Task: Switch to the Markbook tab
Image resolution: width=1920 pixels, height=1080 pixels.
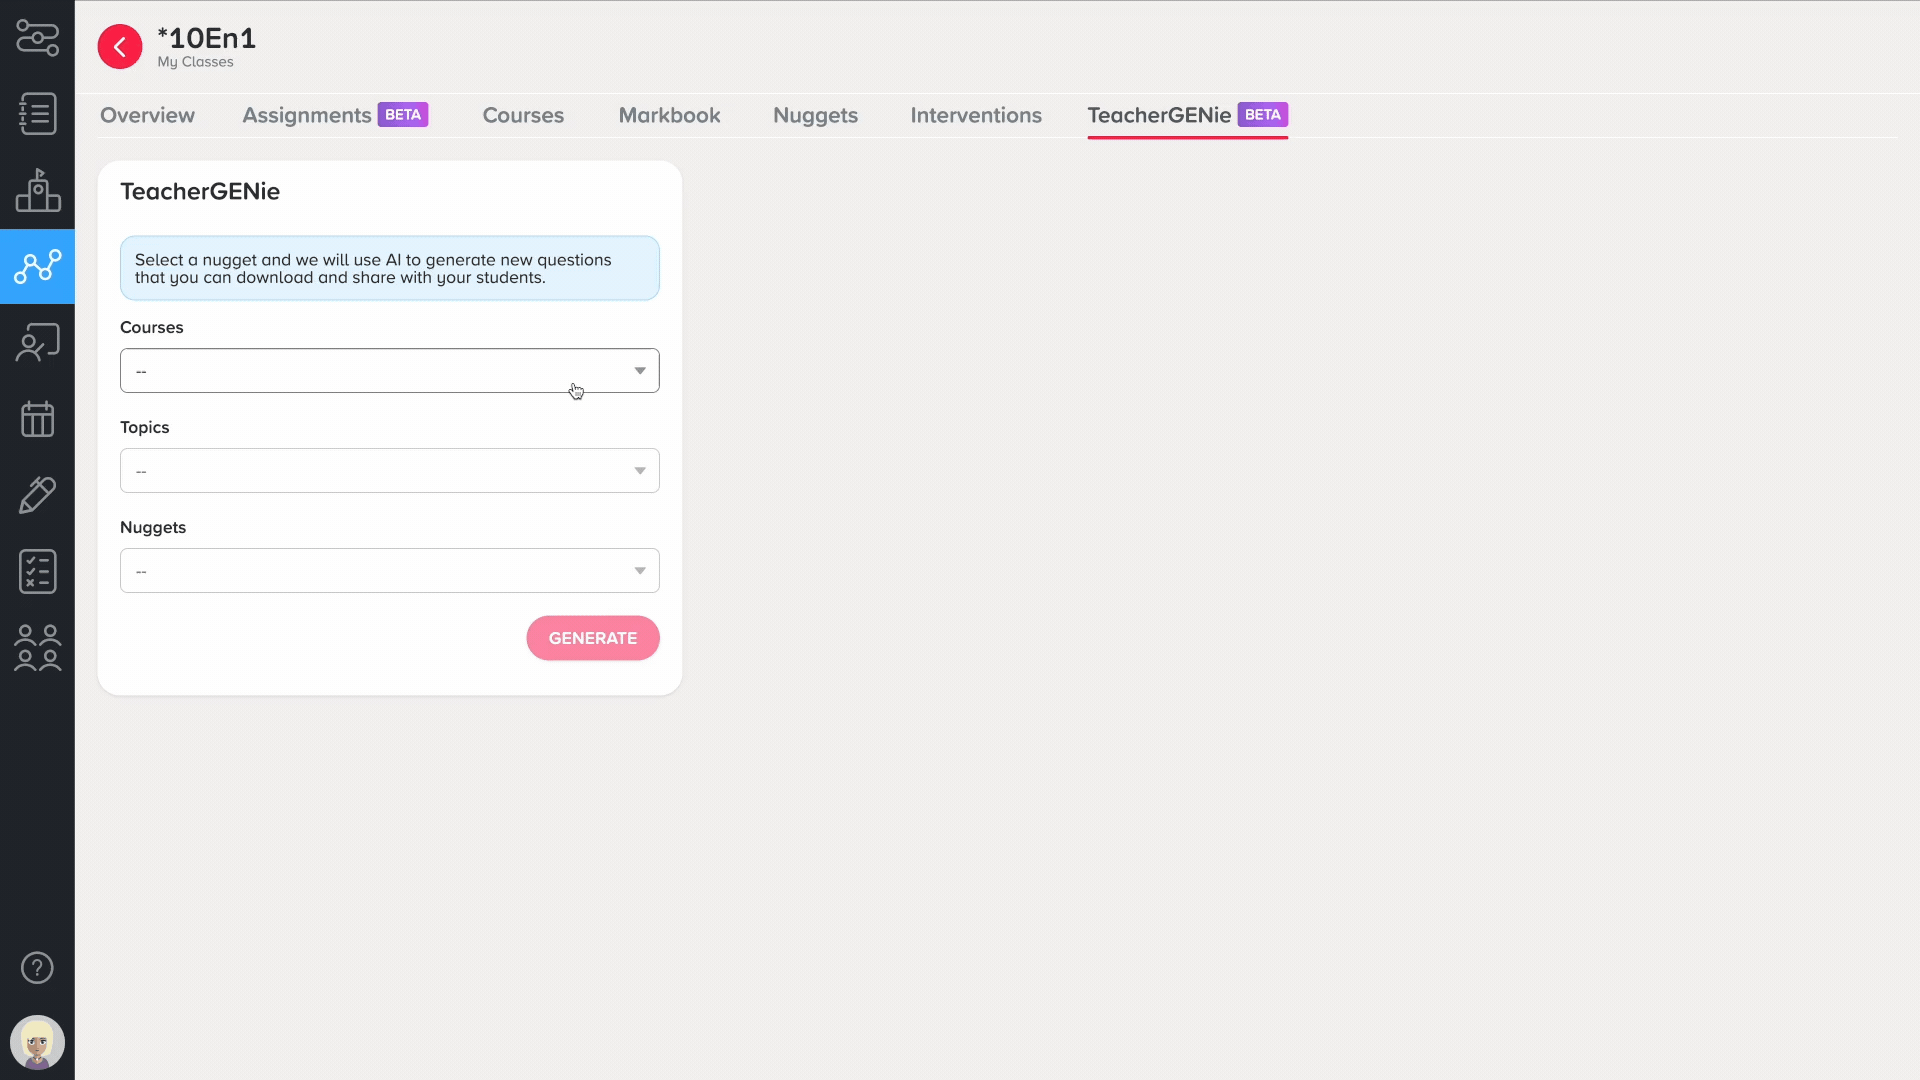Action: click(669, 115)
